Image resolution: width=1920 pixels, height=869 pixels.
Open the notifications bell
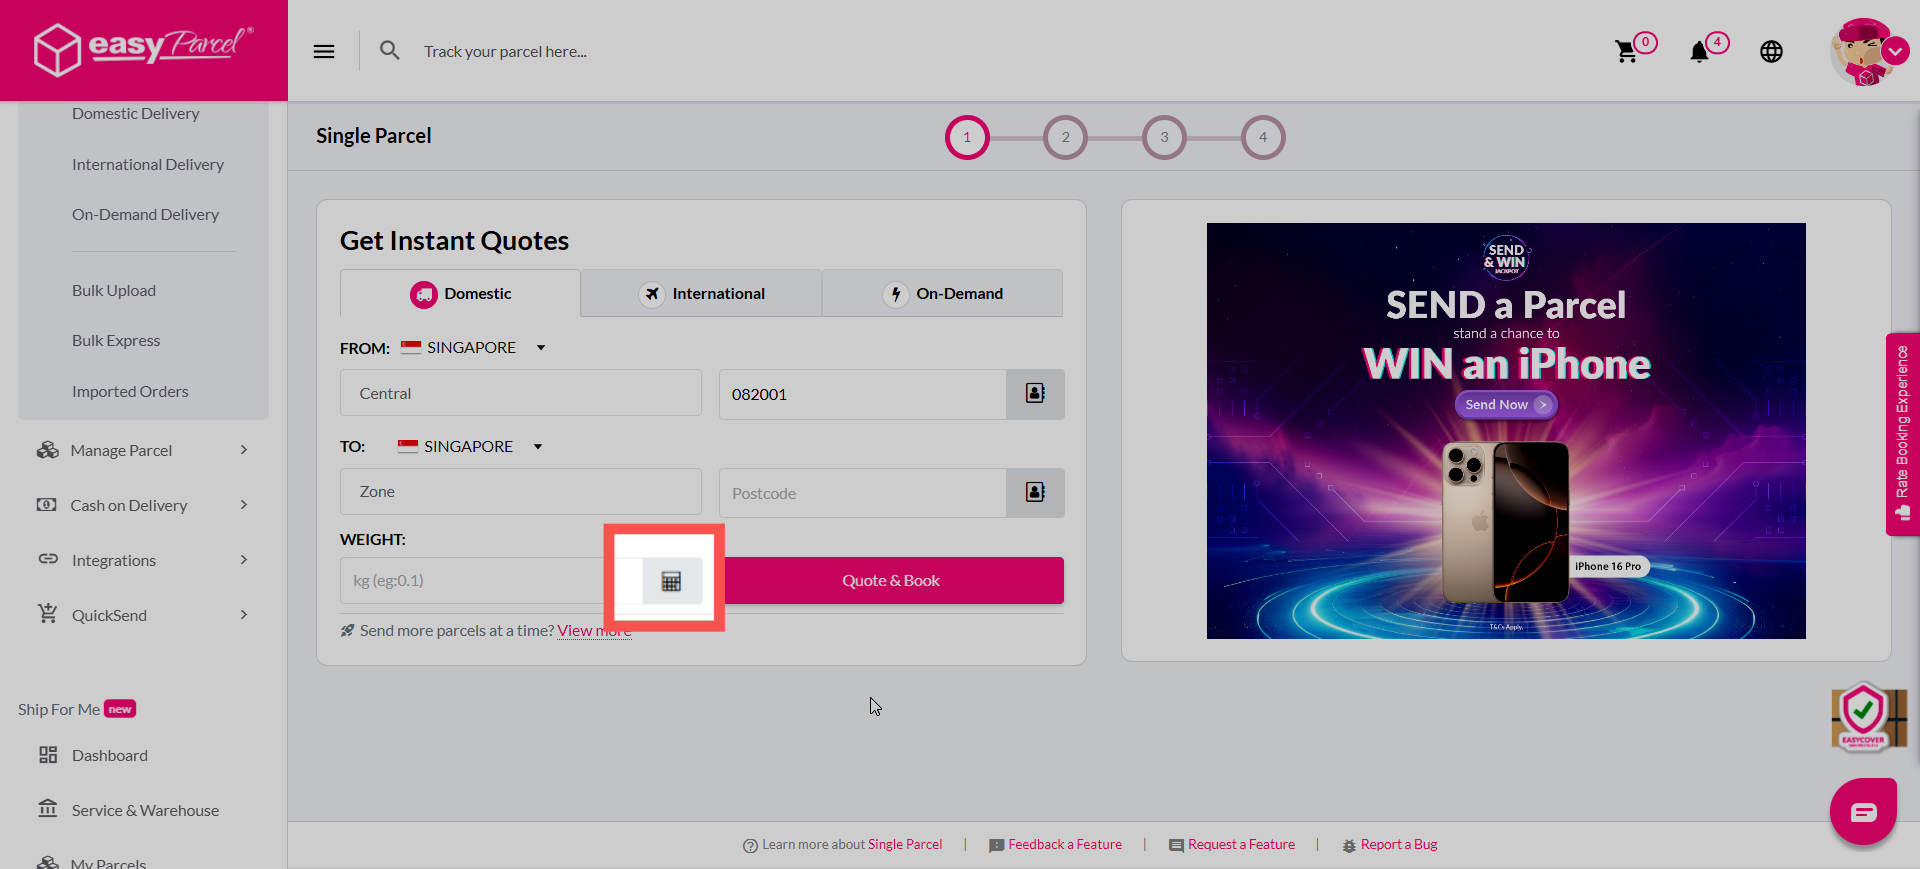pyautogui.click(x=1699, y=52)
